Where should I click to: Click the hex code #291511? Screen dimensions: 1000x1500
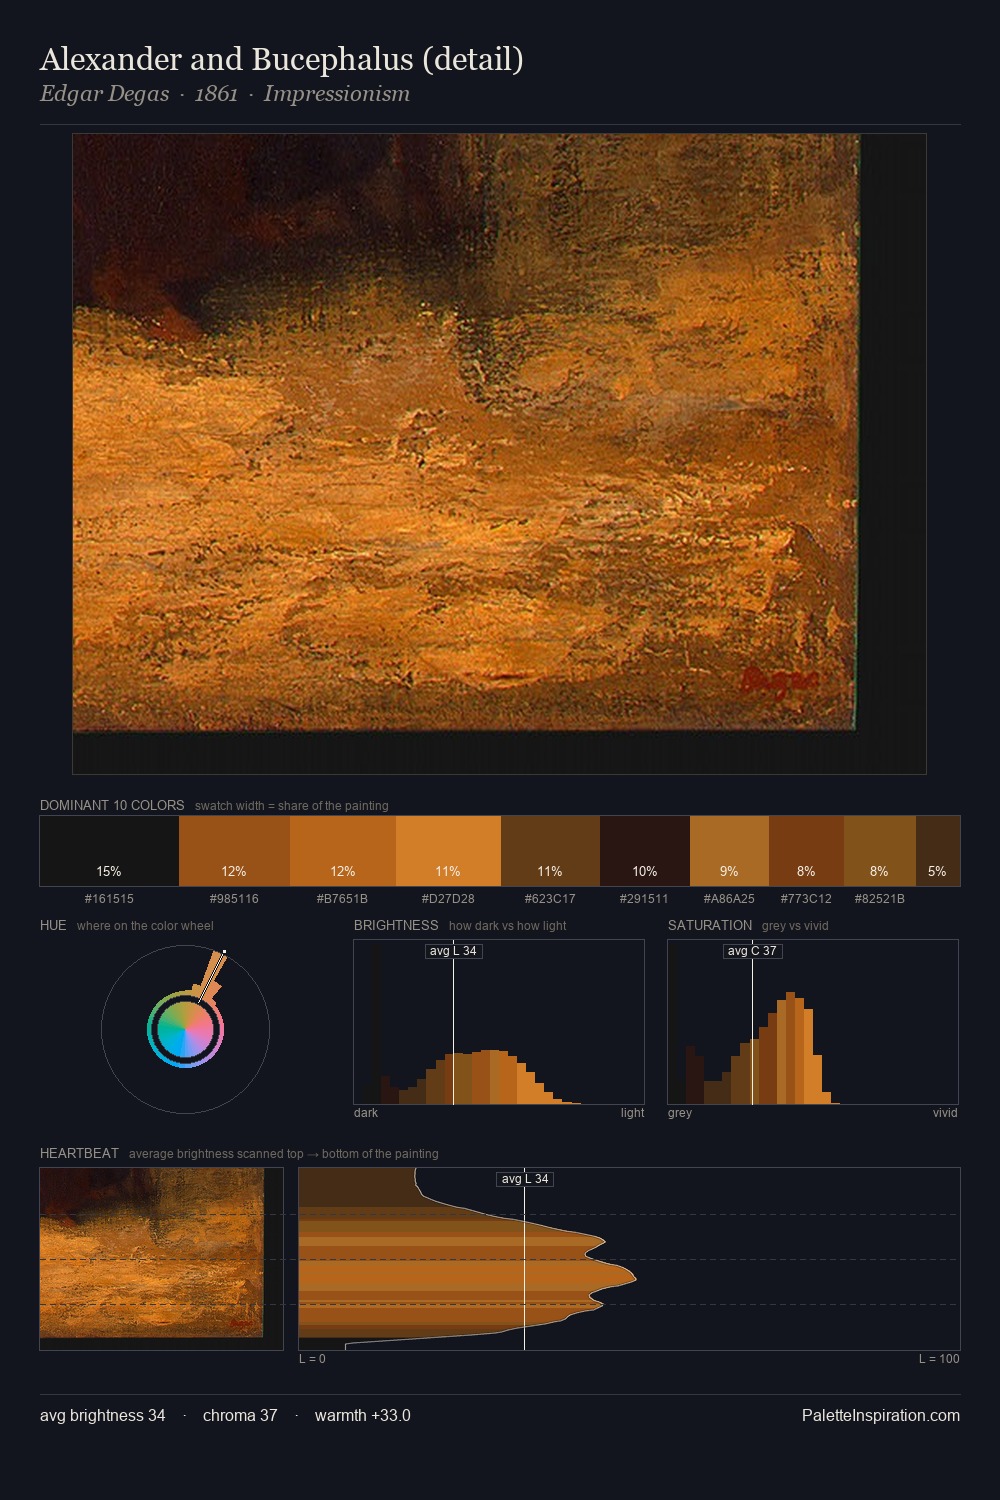click(645, 898)
